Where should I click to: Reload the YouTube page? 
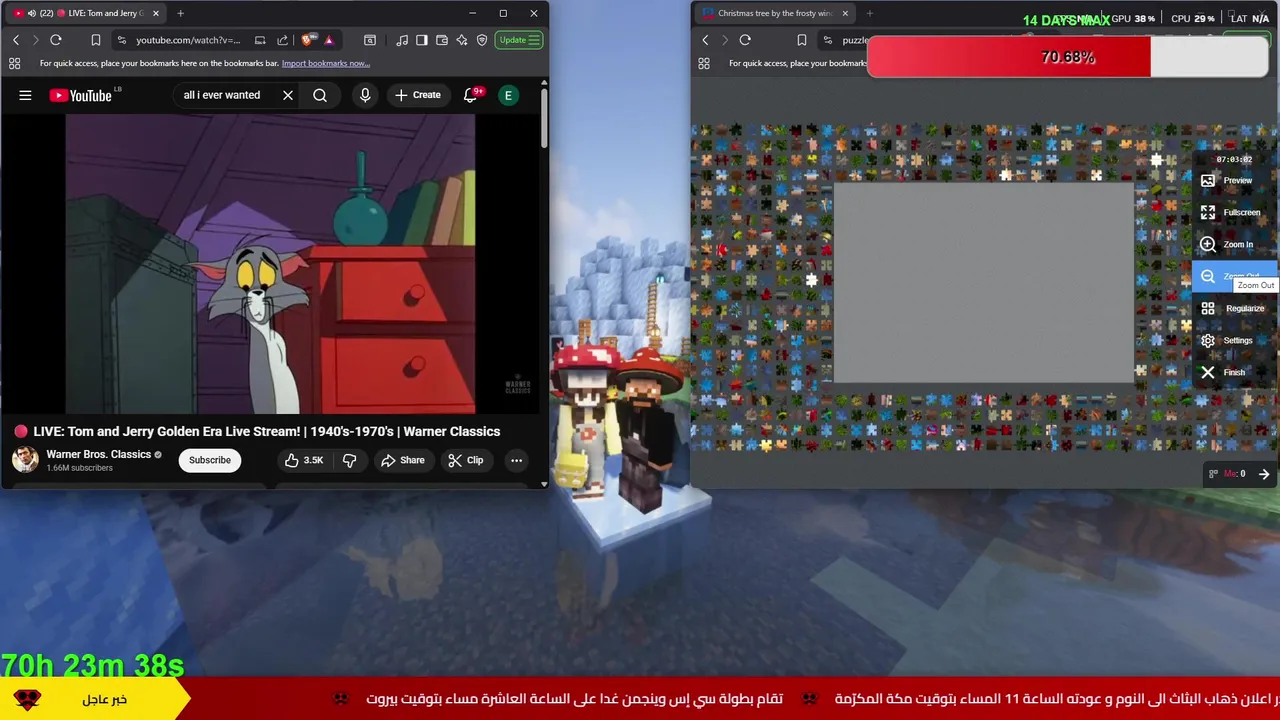(56, 40)
